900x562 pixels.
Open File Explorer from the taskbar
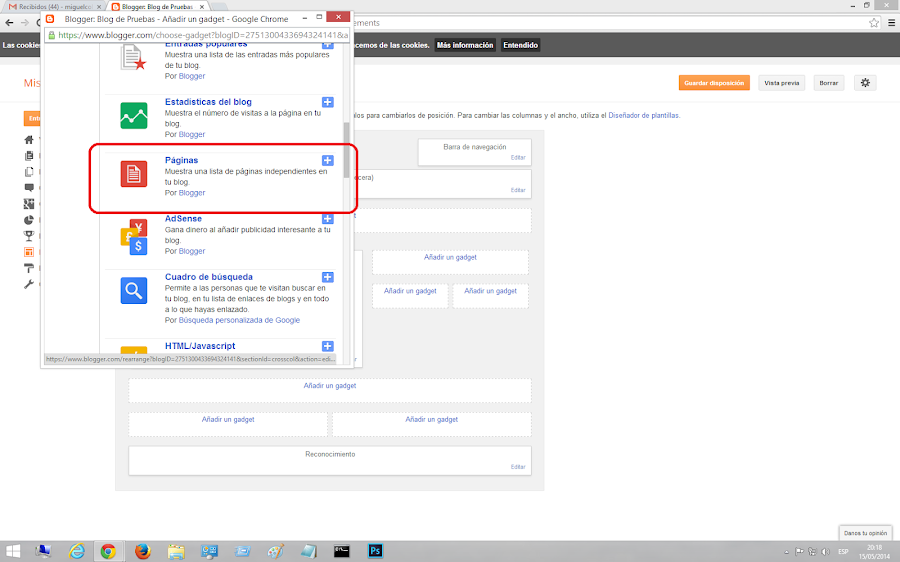pos(176,552)
